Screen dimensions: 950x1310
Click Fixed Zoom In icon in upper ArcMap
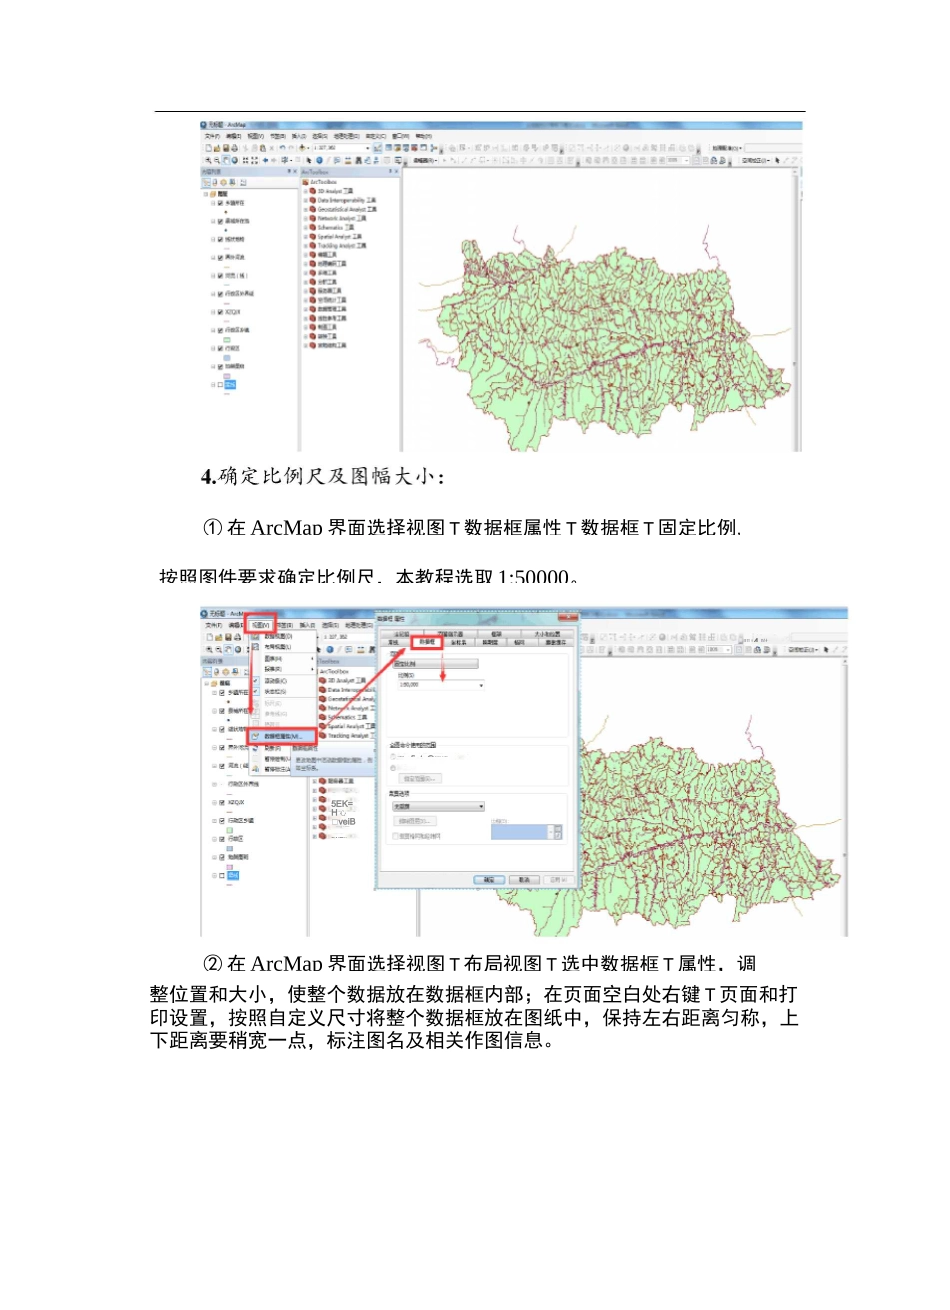[x=245, y=160]
